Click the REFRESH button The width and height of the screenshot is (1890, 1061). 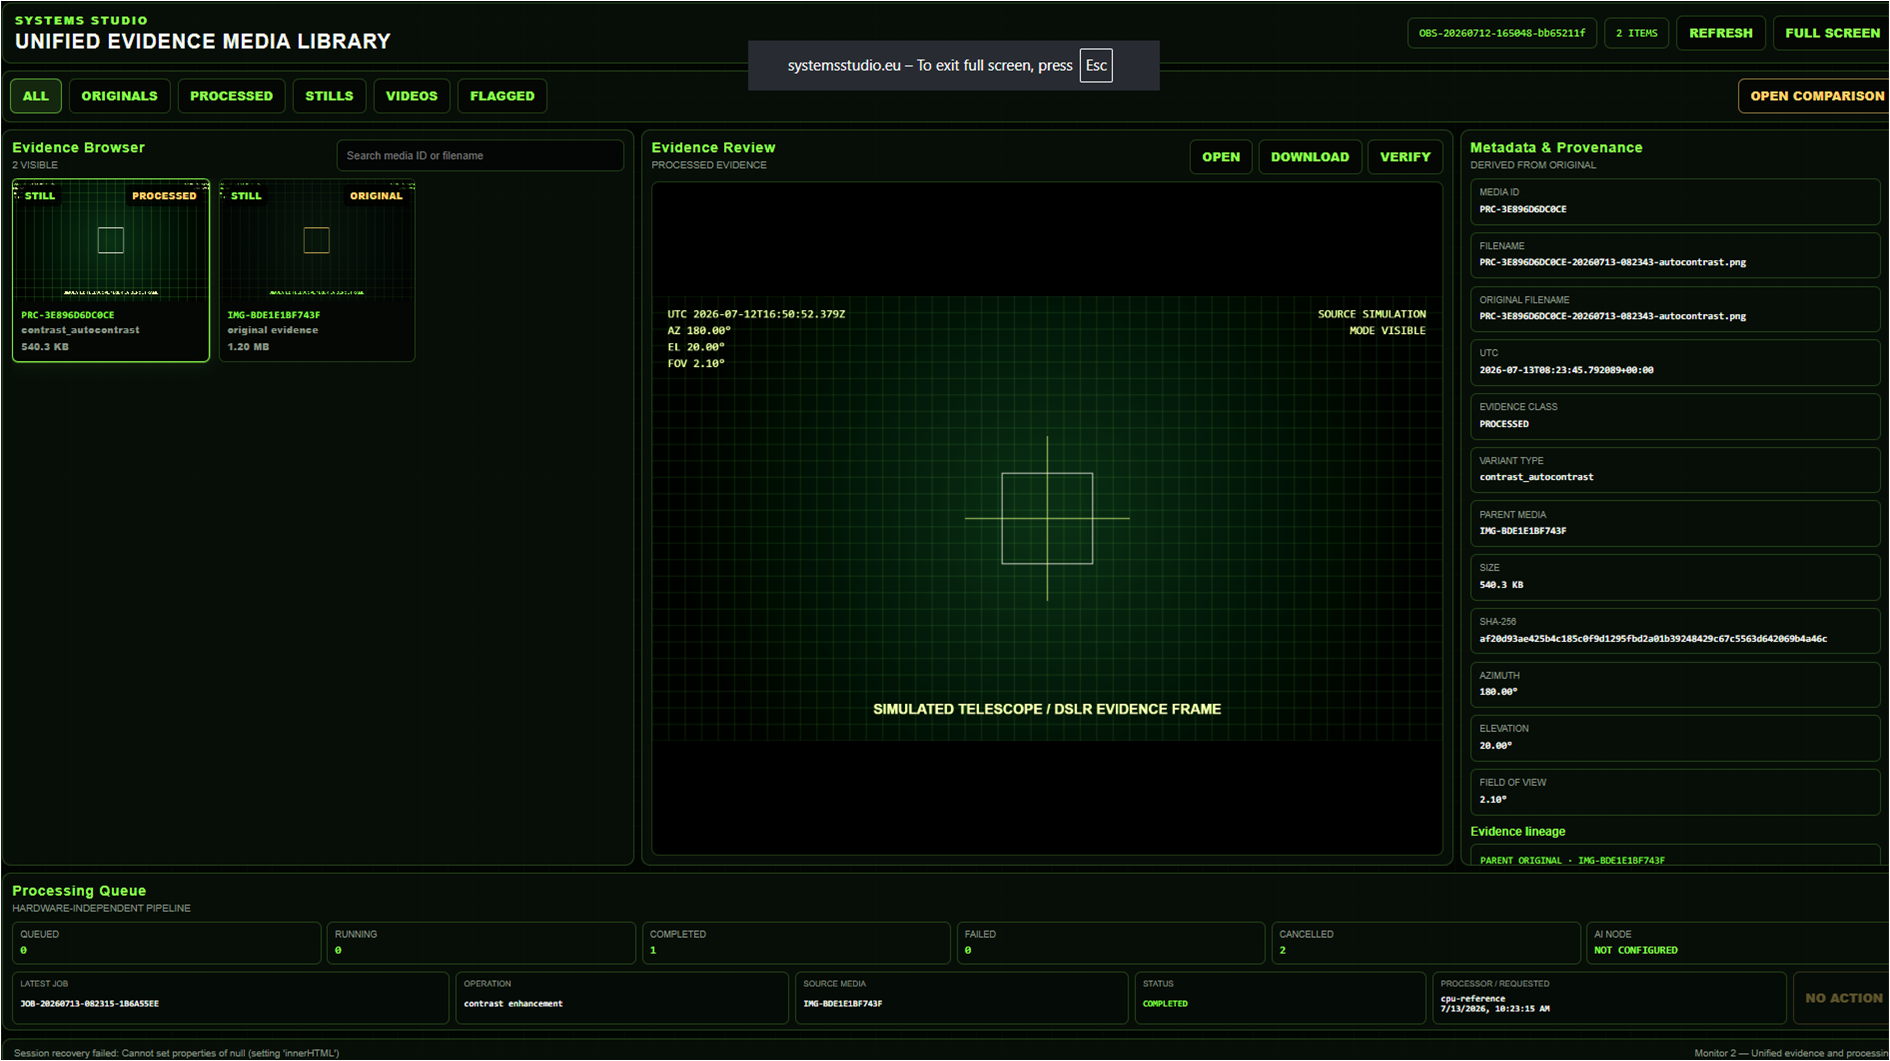tap(1720, 33)
